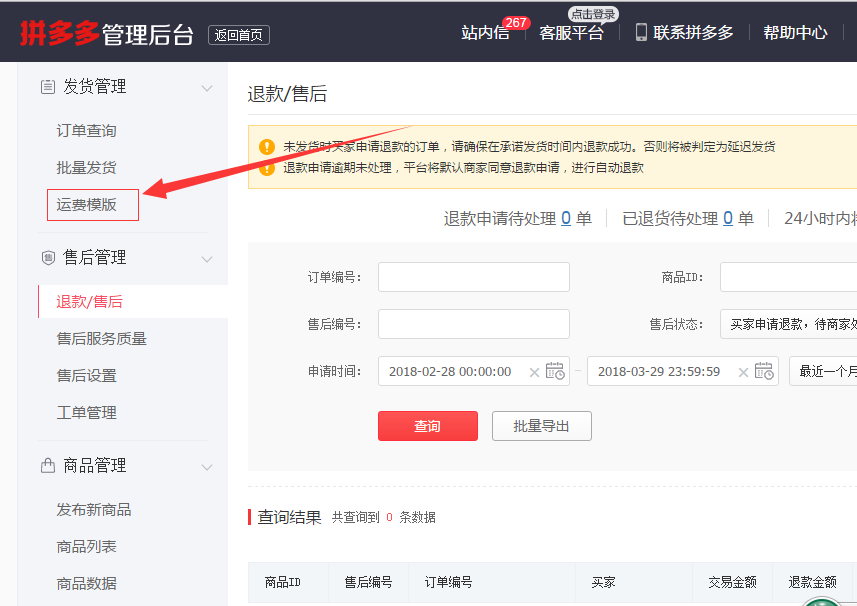Focus the 售后编号 input field

[474, 324]
